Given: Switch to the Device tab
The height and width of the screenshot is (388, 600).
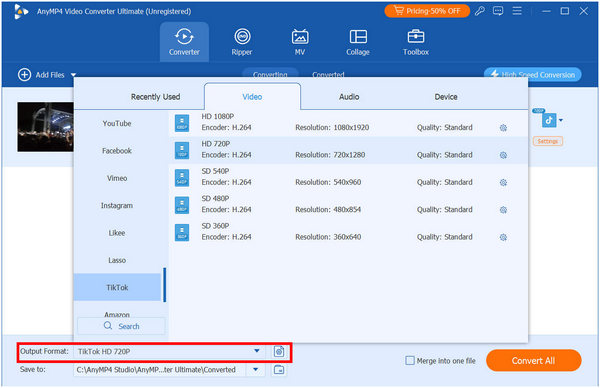Looking at the screenshot, I should (446, 97).
